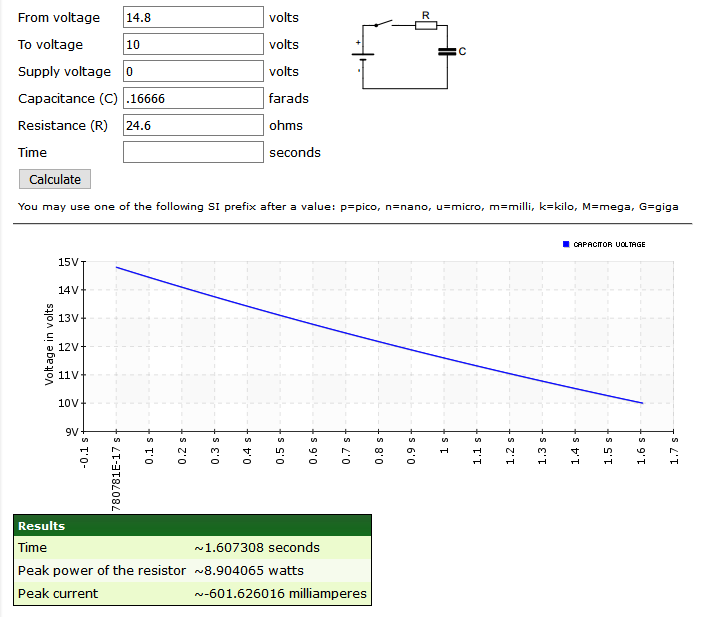Image resolution: width=704 pixels, height=617 pixels.
Task: Click the Peak power of the resistor value
Action: (248, 571)
